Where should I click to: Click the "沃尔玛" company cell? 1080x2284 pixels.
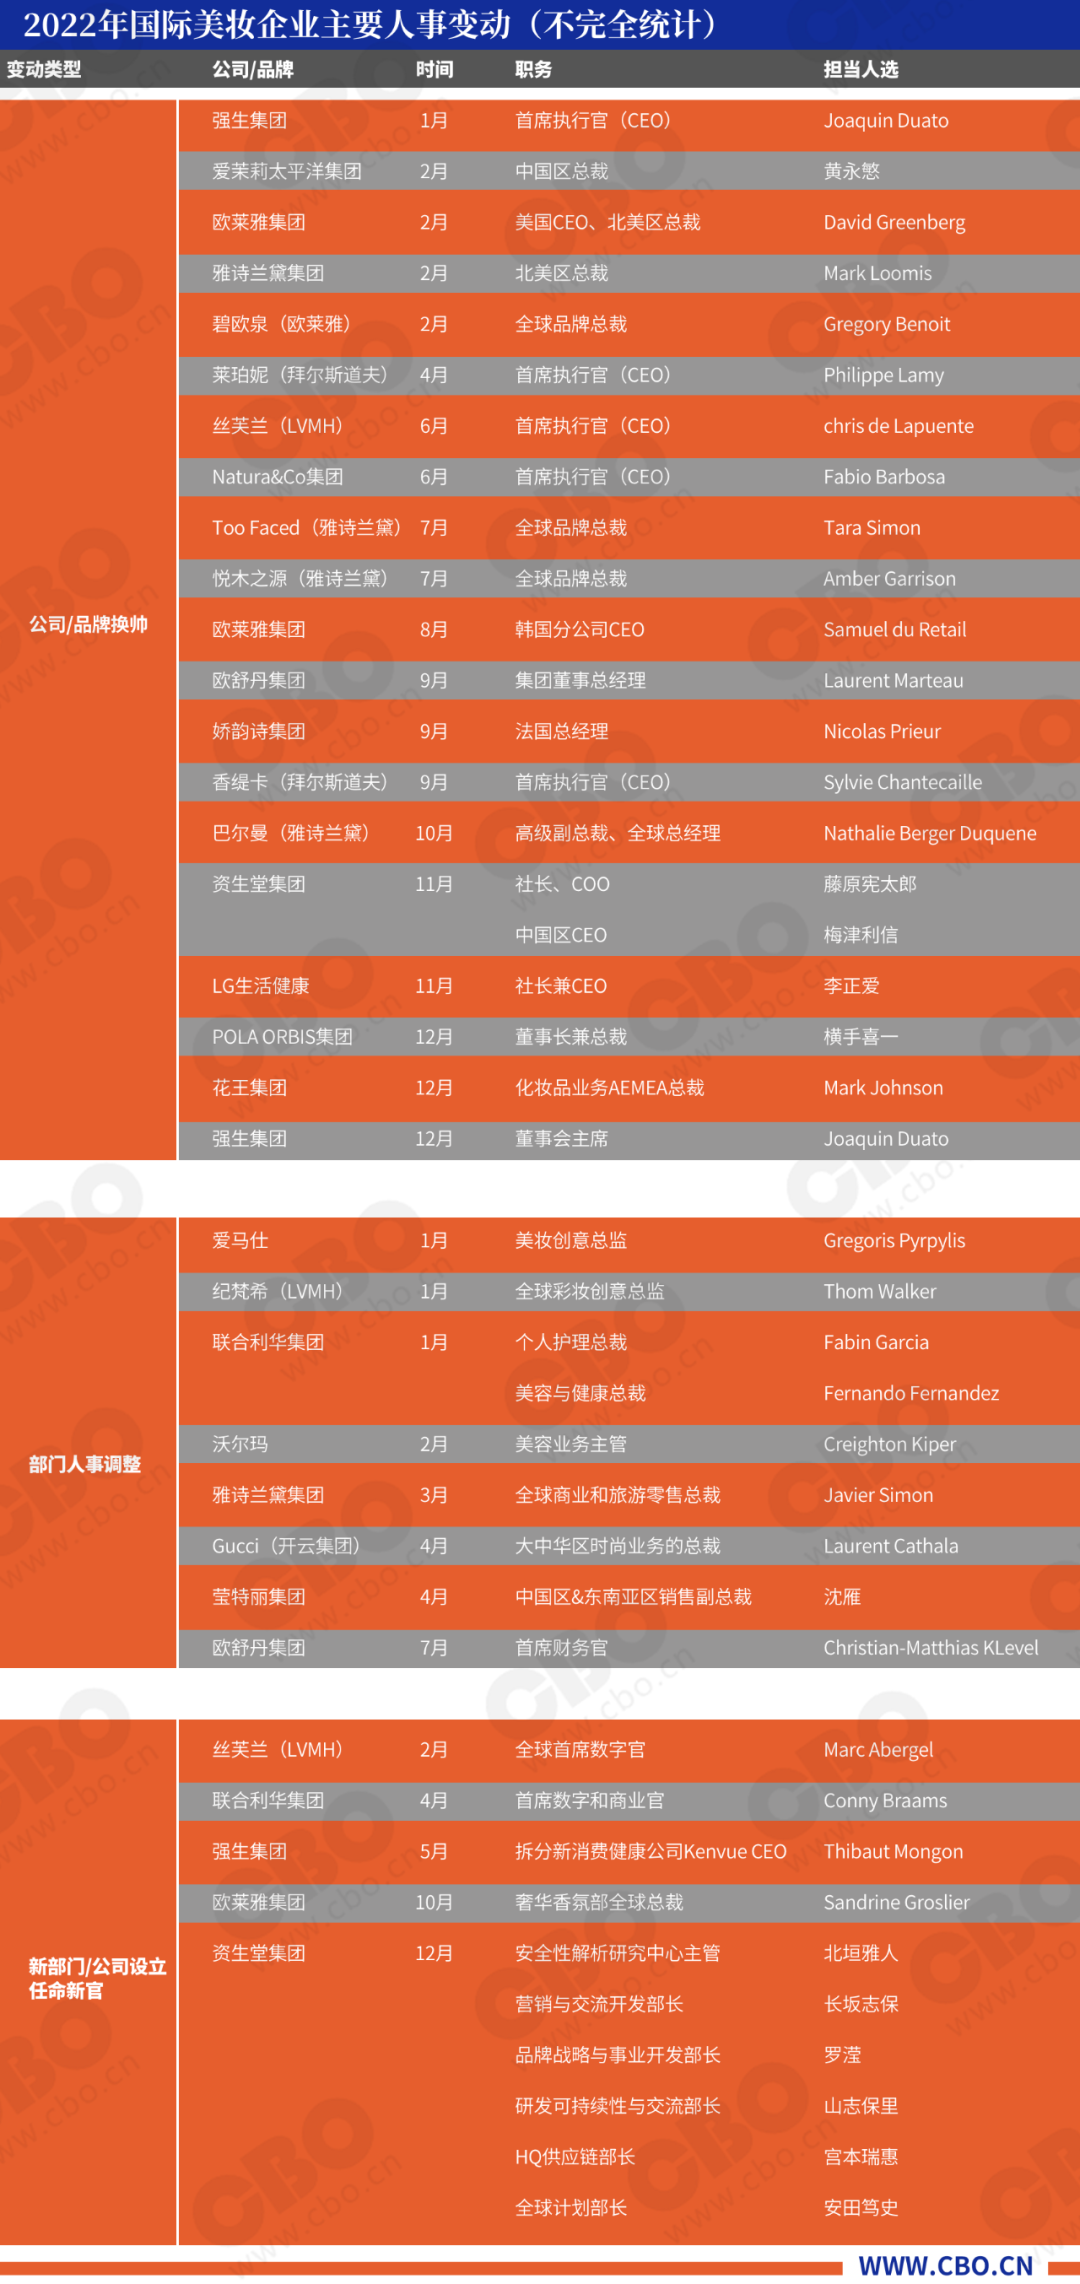pyautogui.click(x=240, y=1444)
